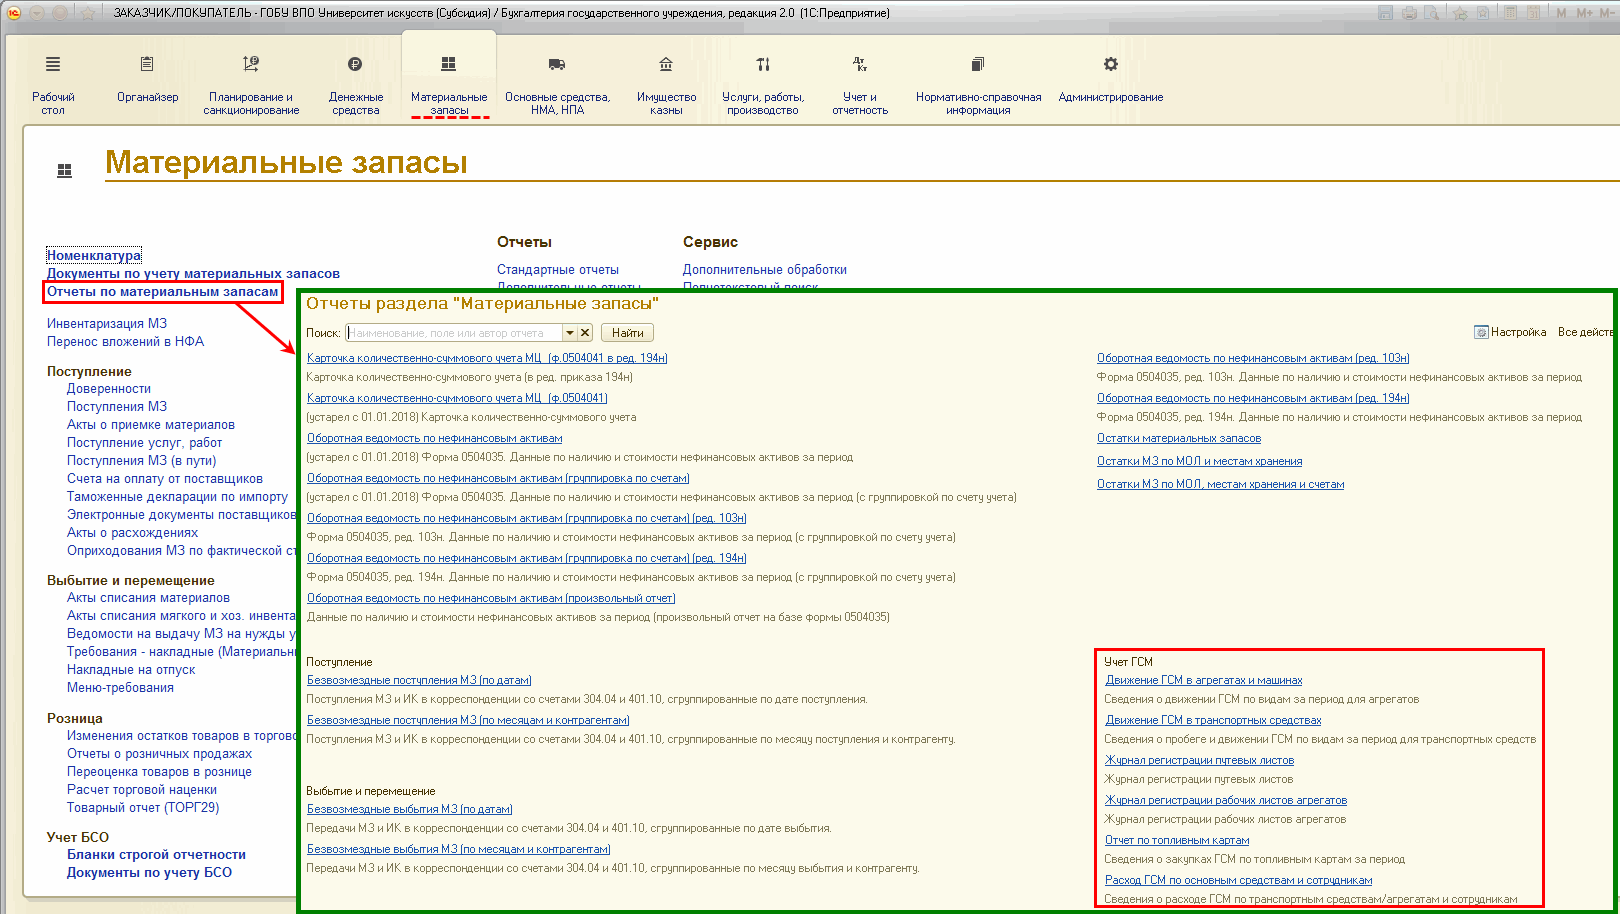
Task: Open the Денежные средства section
Action: (x=355, y=86)
